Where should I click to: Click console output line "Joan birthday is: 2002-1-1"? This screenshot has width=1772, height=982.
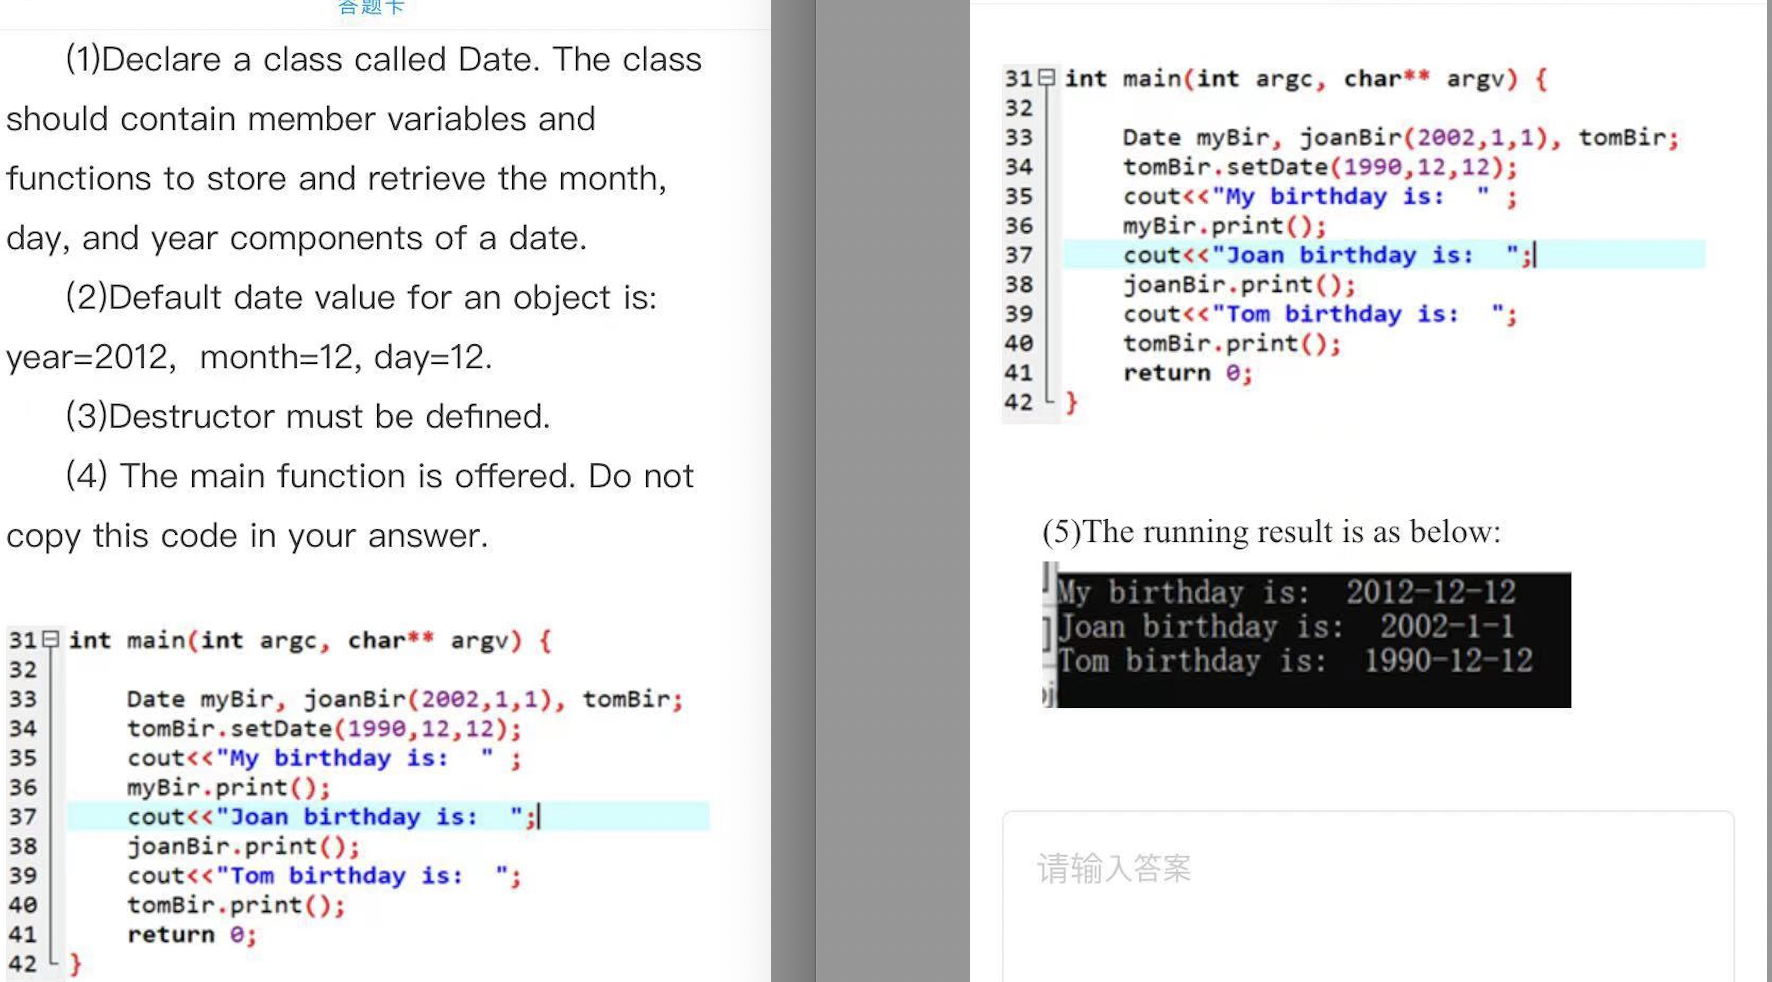click(x=1286, y=626)
